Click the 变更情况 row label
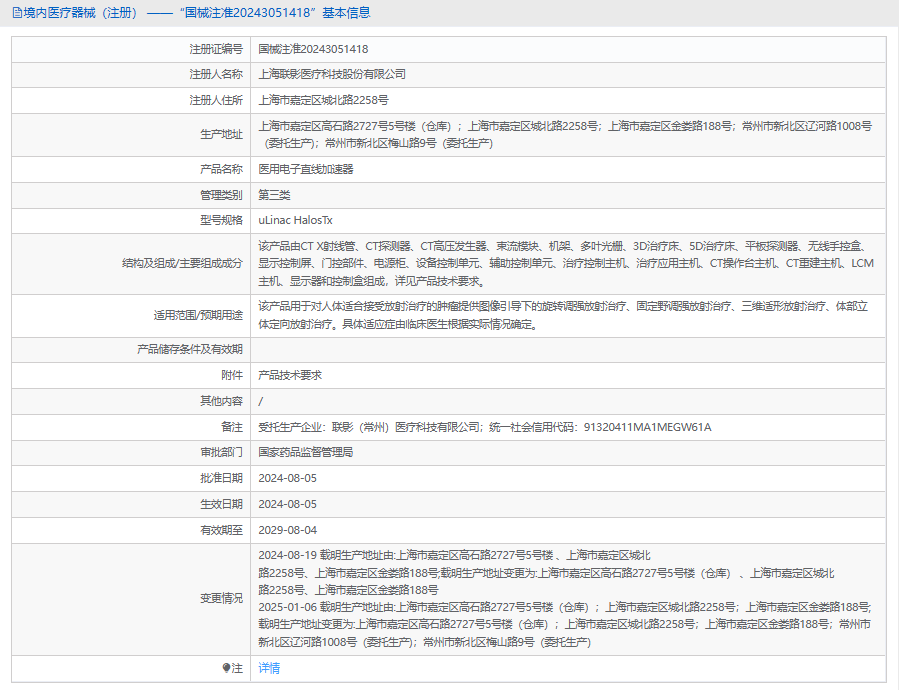Image resolution: width=899 pixels, height=690 pixels. click(x=221, y=598)
